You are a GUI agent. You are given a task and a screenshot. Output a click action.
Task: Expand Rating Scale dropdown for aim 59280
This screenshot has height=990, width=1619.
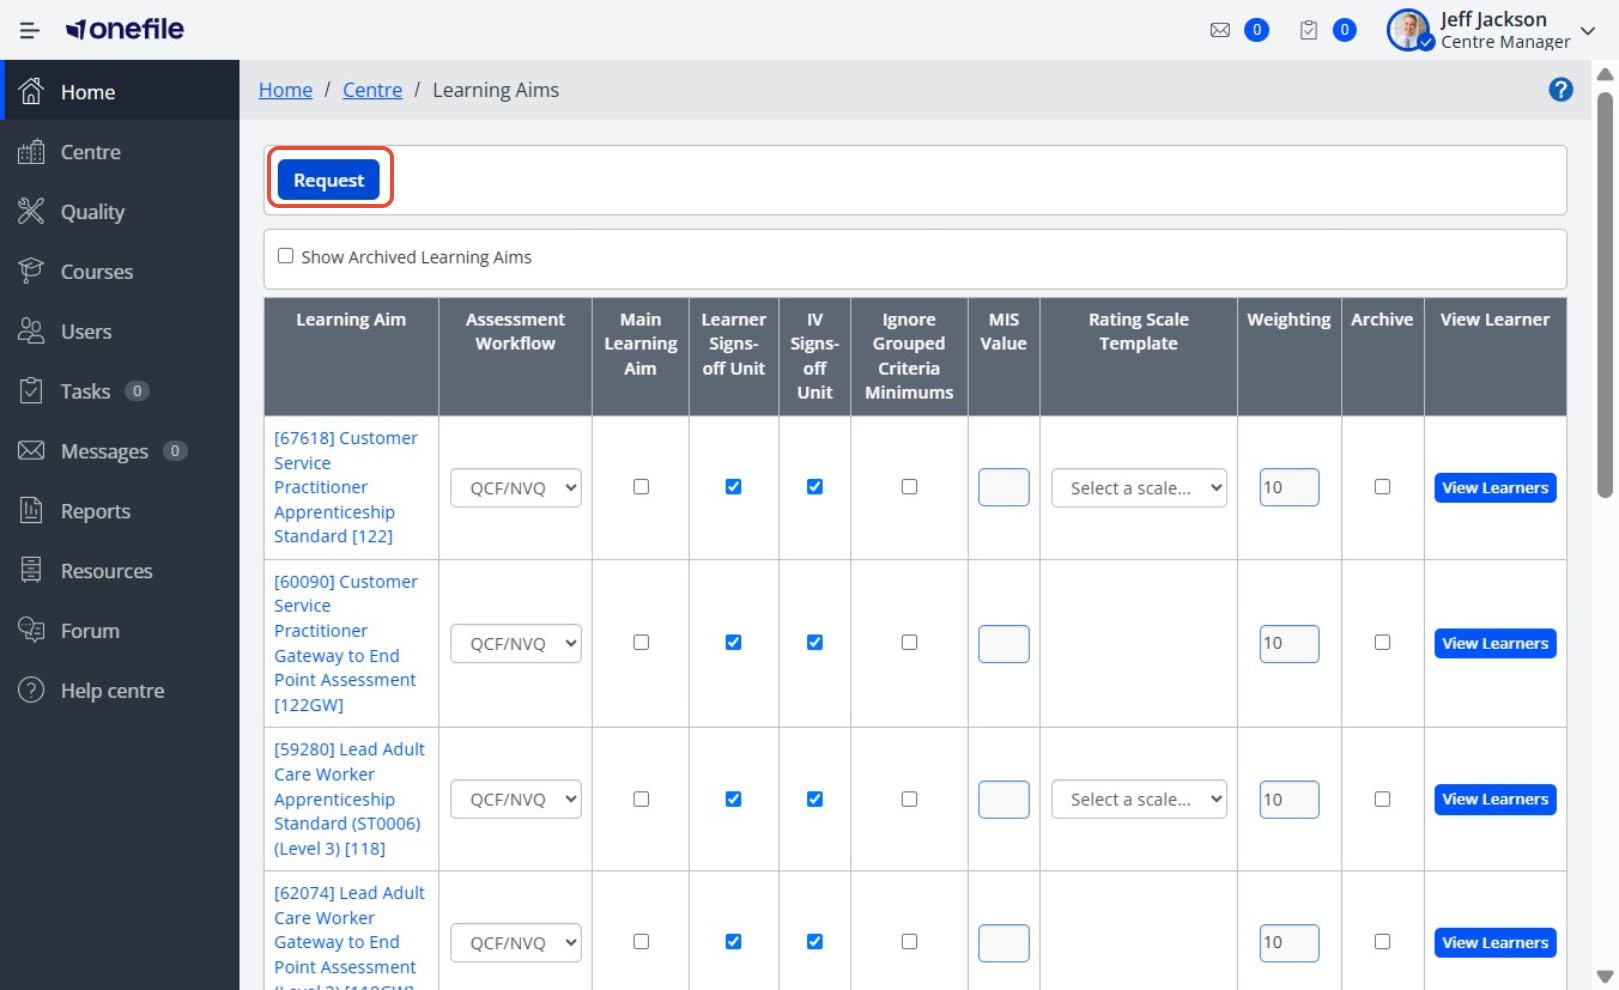pyautogui.click(x=1138, y=799)
